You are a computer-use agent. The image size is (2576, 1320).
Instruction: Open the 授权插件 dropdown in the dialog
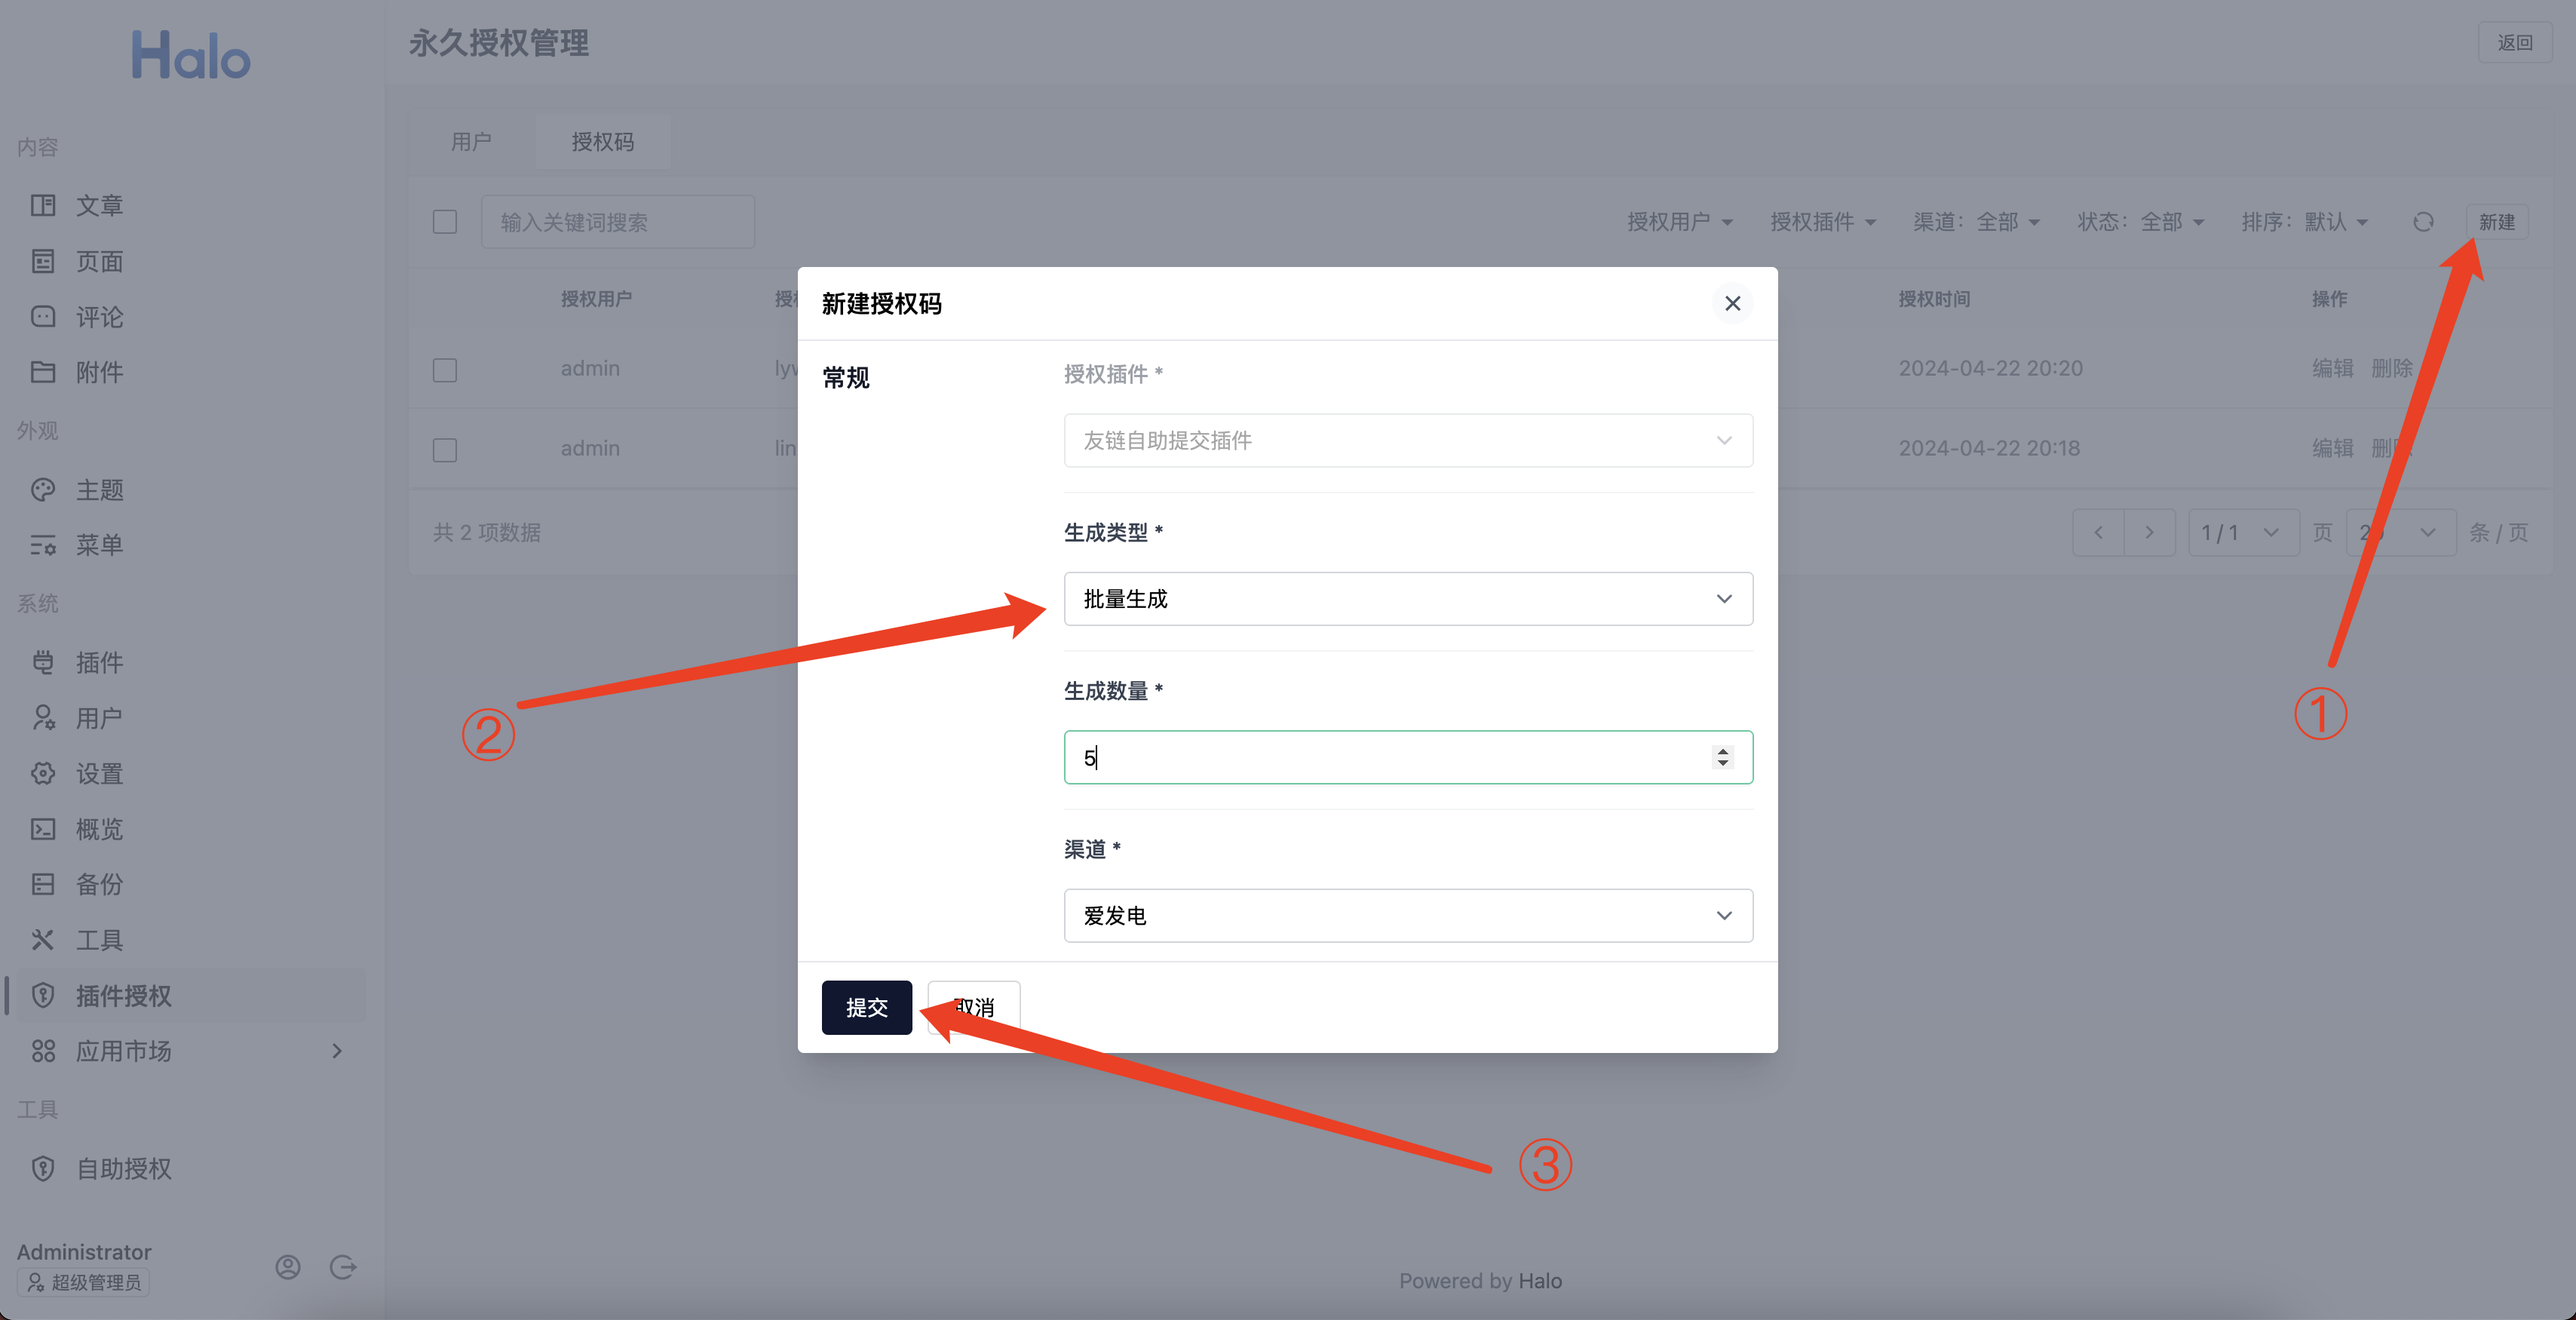1408,441
